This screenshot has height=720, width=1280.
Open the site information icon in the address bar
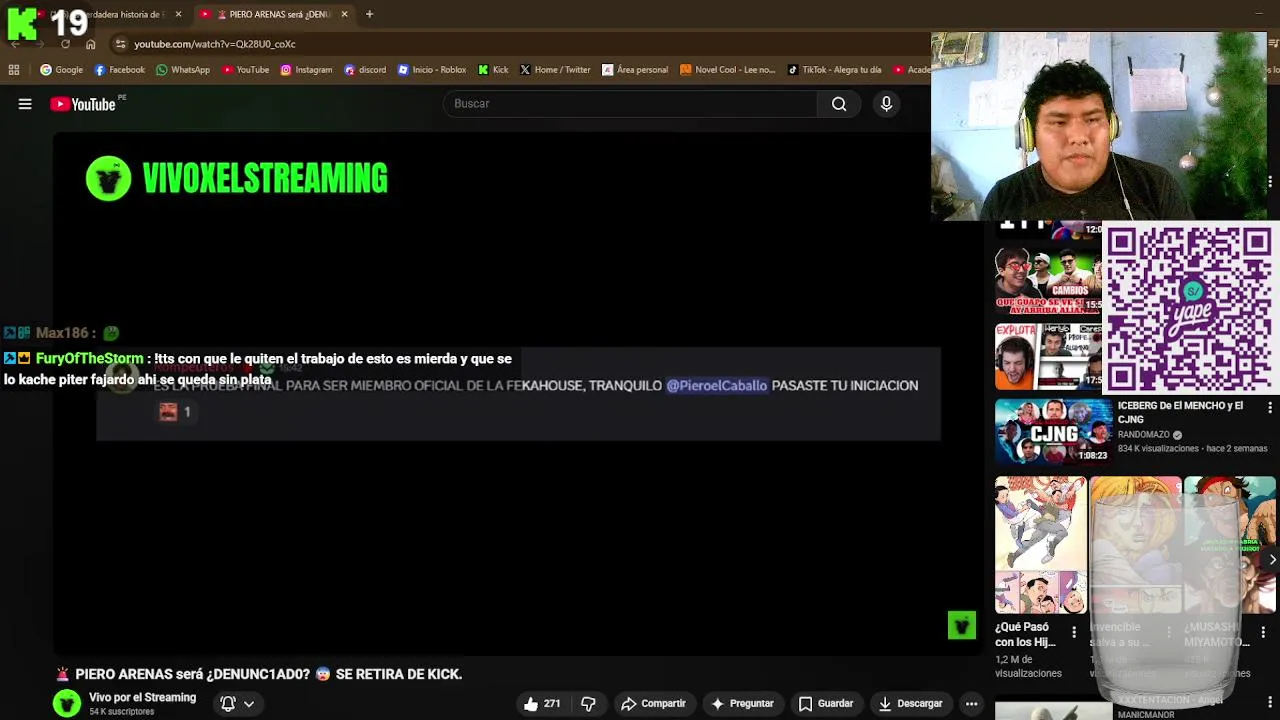click(x=120, y=44)
